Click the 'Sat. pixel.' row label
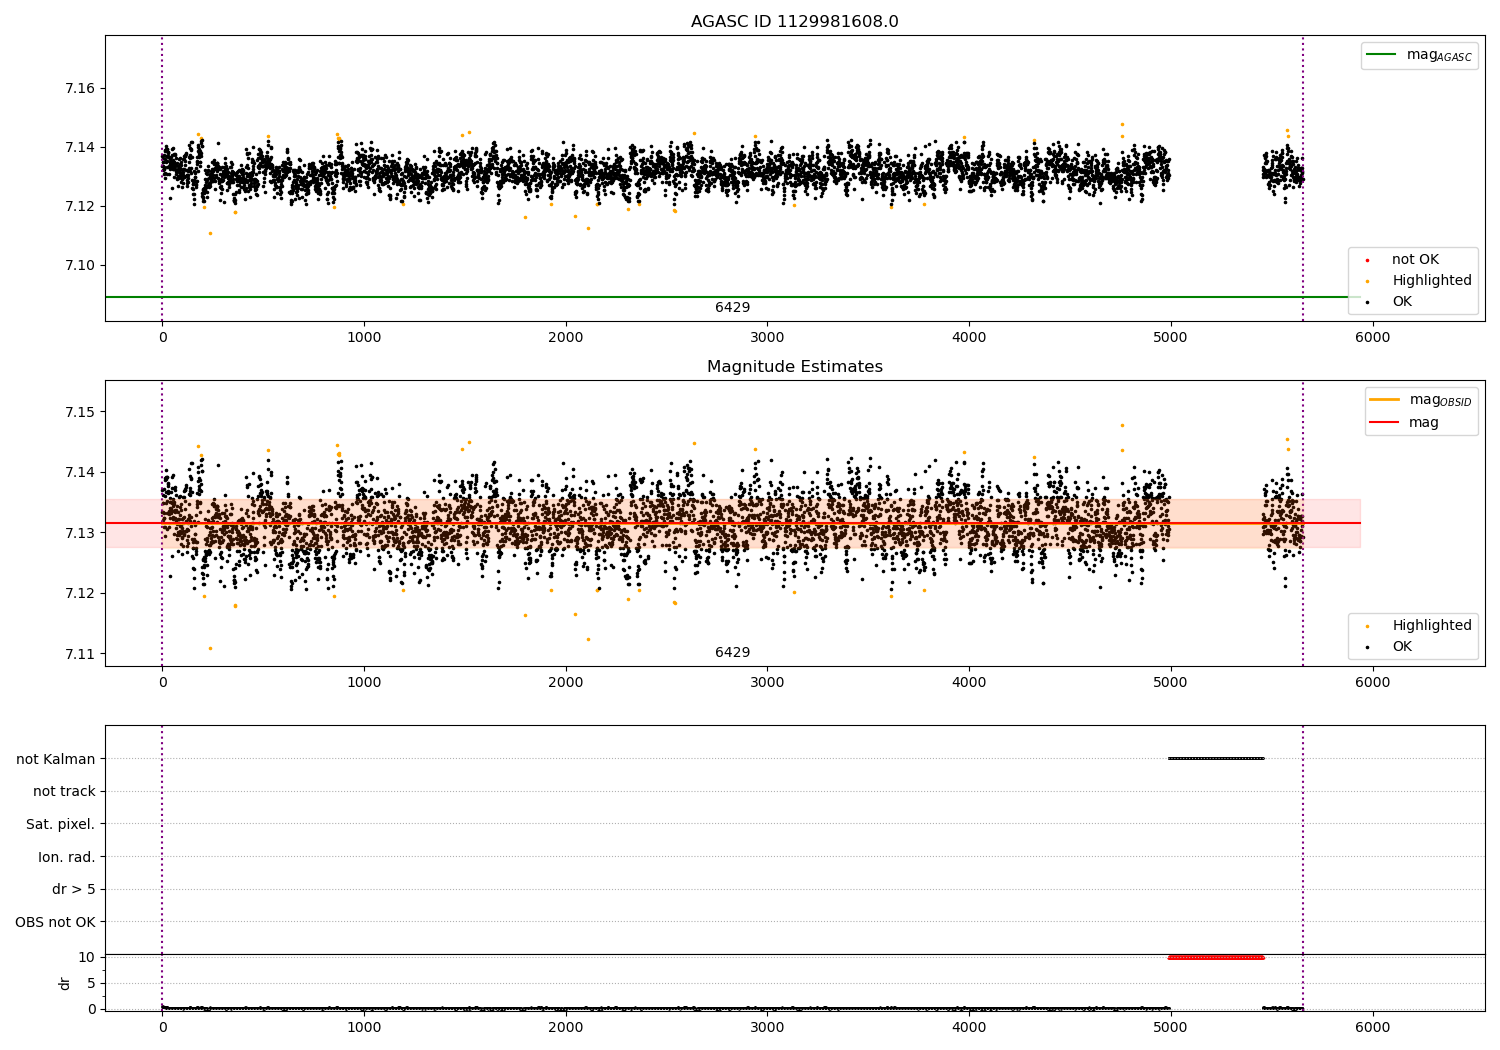Image resolution: width=1500 pixels, height=1050 pixels. click(61, 825)
